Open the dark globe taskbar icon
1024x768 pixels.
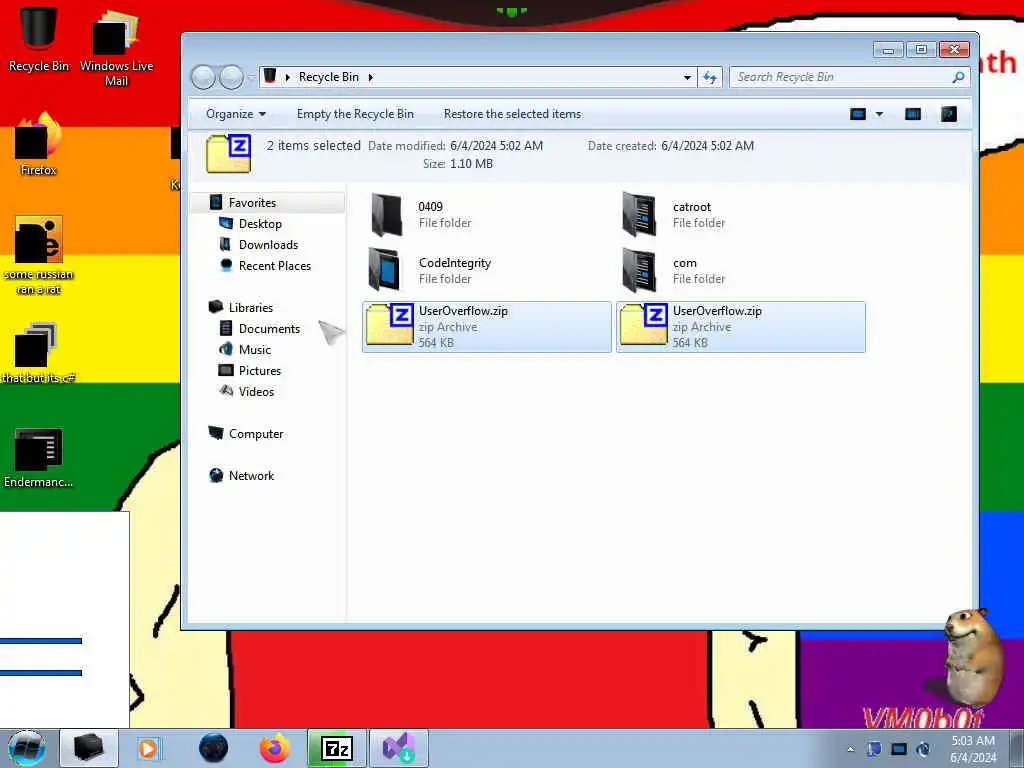[x=214, y=748]
